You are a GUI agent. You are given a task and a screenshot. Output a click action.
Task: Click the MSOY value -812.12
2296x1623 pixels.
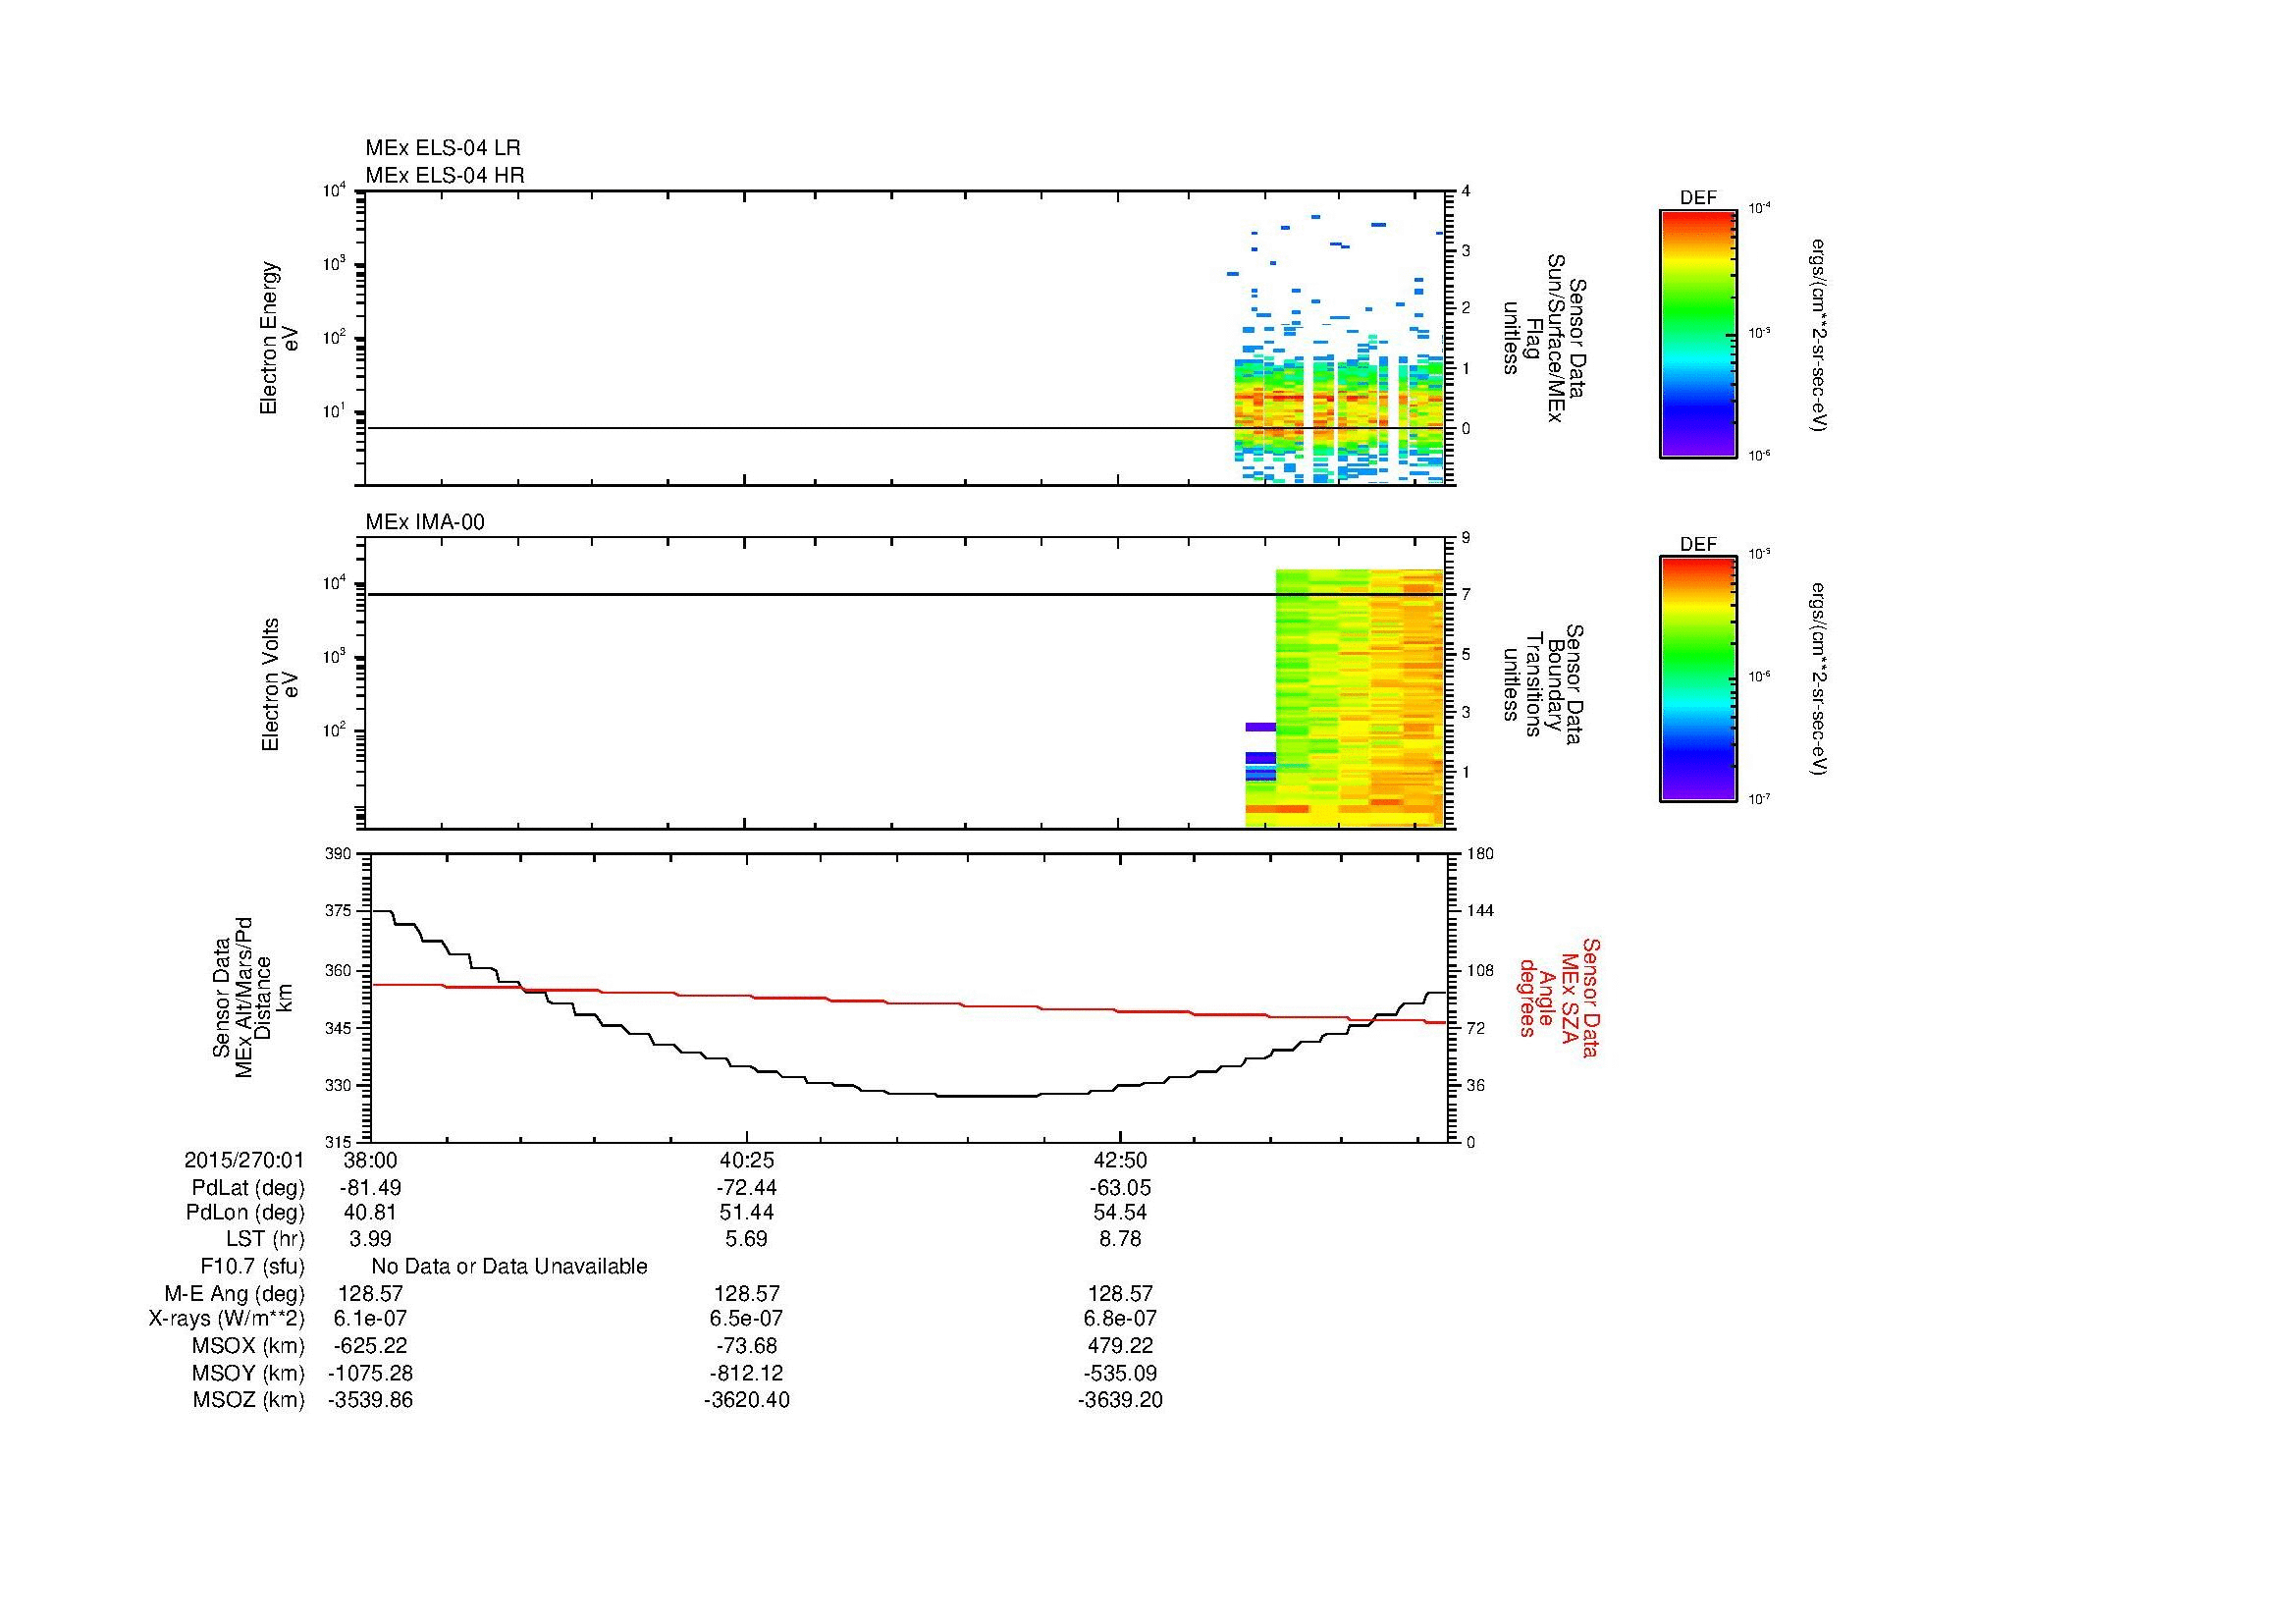746,1373
